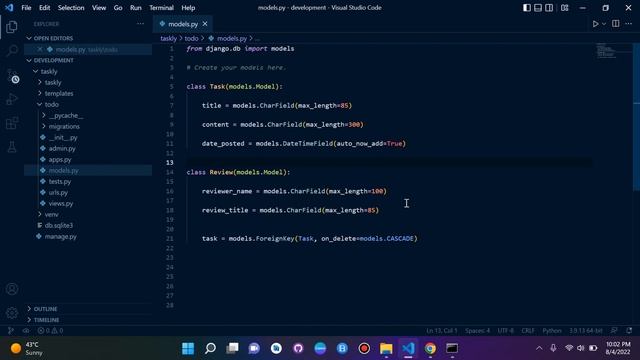Click Ln 13, Col 1 status entry
The height and width of the screenshot is (360, 640).
tap(442, 331)
